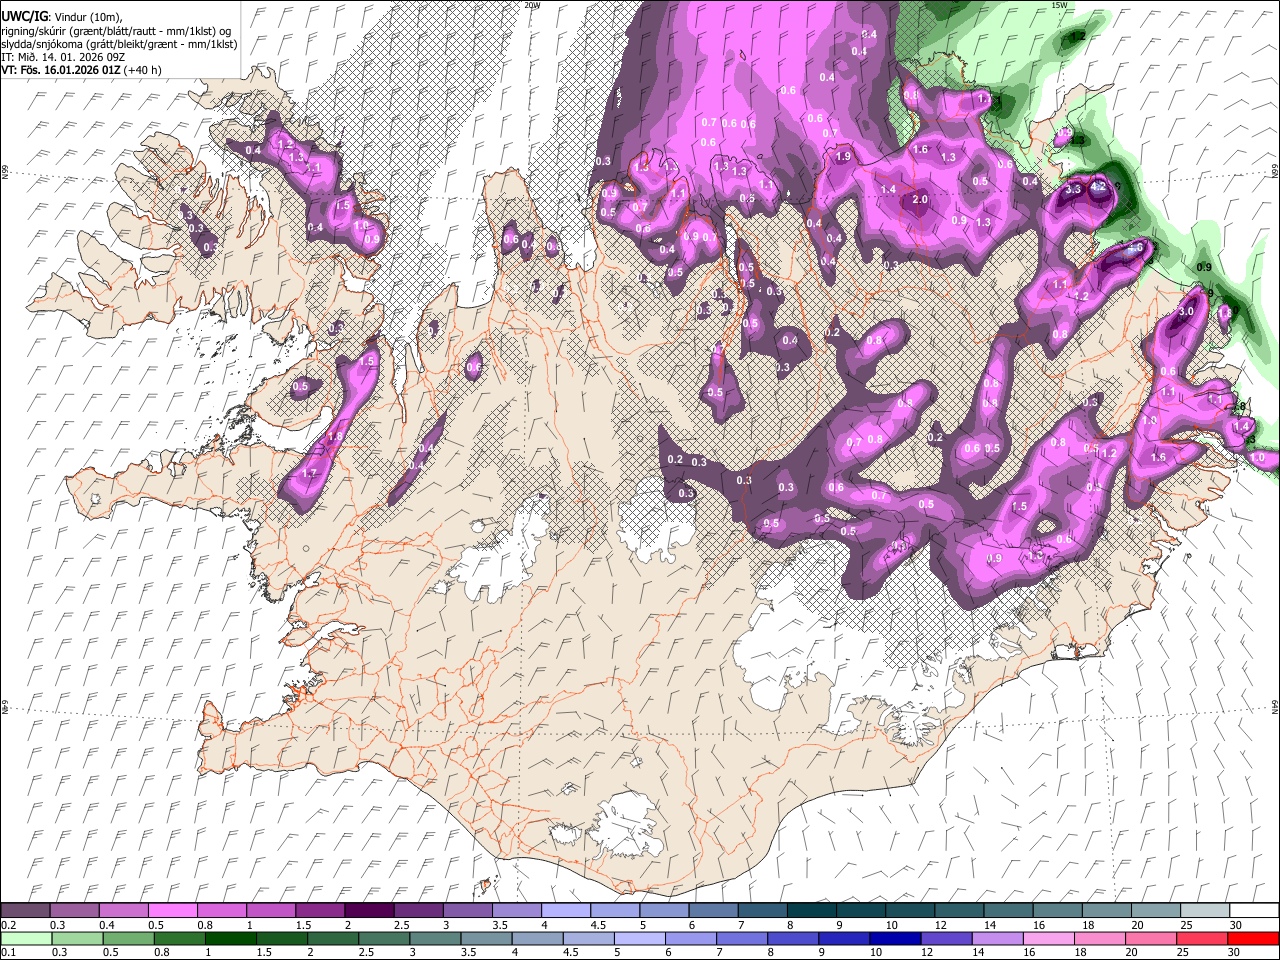Select the 'IT: Mið. 14. 01. 2026 09Z' line
This screenshot has width=1280, height=960.
63,57
